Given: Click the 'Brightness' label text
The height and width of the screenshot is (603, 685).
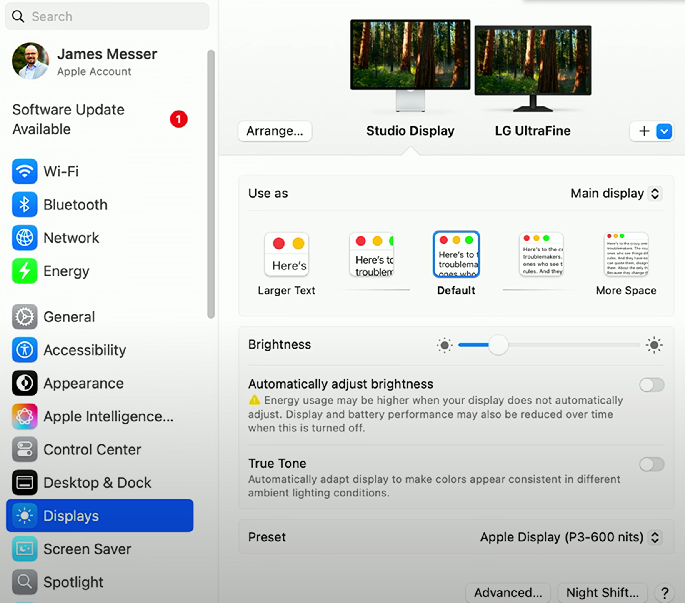Looking at the screenshot, I should (x=280, y=345).
